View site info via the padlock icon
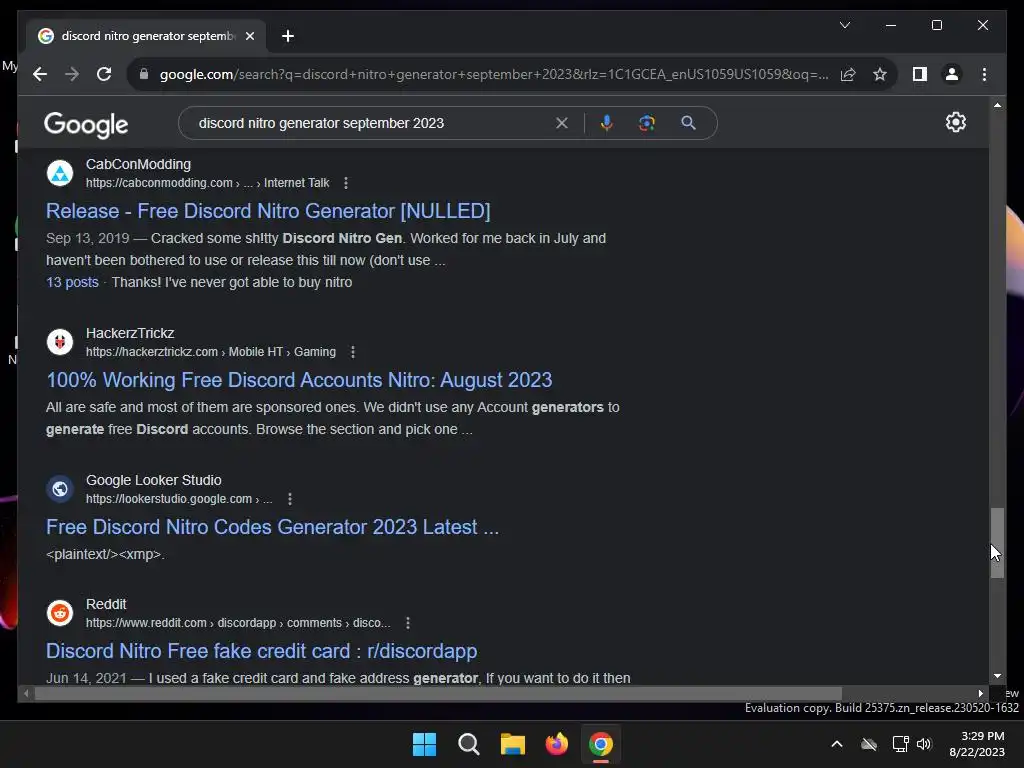 144,74
